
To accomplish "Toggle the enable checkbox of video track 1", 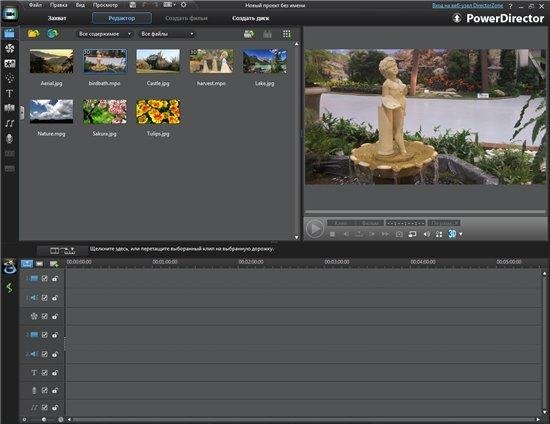I will point(45,278).
